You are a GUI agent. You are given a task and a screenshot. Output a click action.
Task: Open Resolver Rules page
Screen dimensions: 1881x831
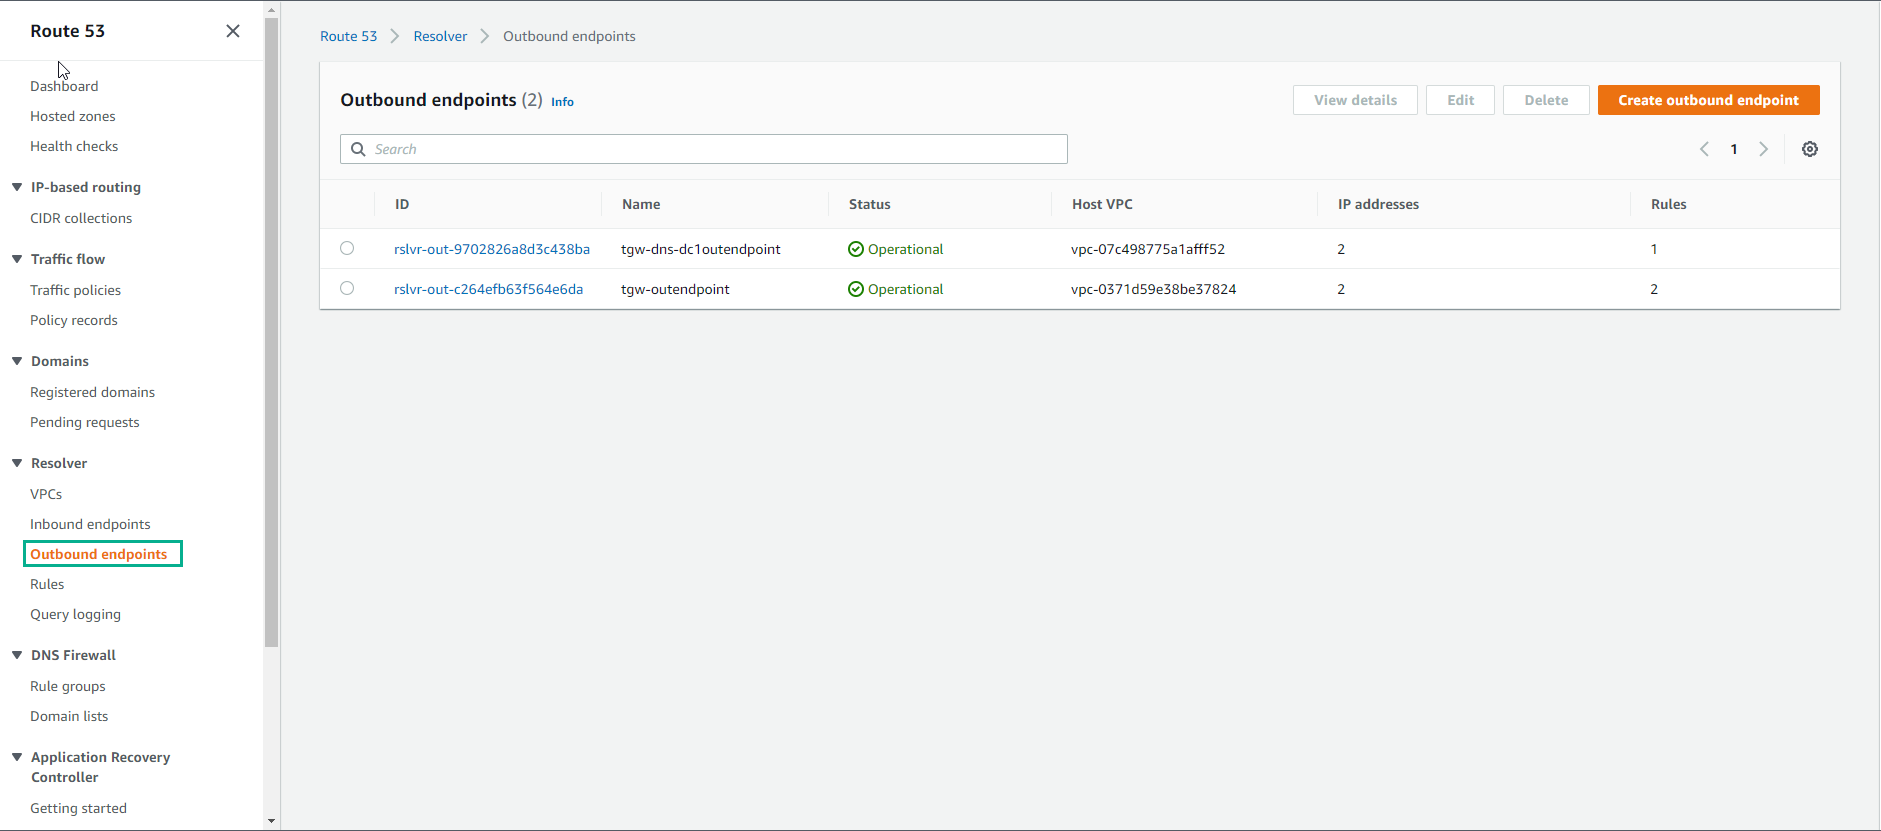[47, 584]
